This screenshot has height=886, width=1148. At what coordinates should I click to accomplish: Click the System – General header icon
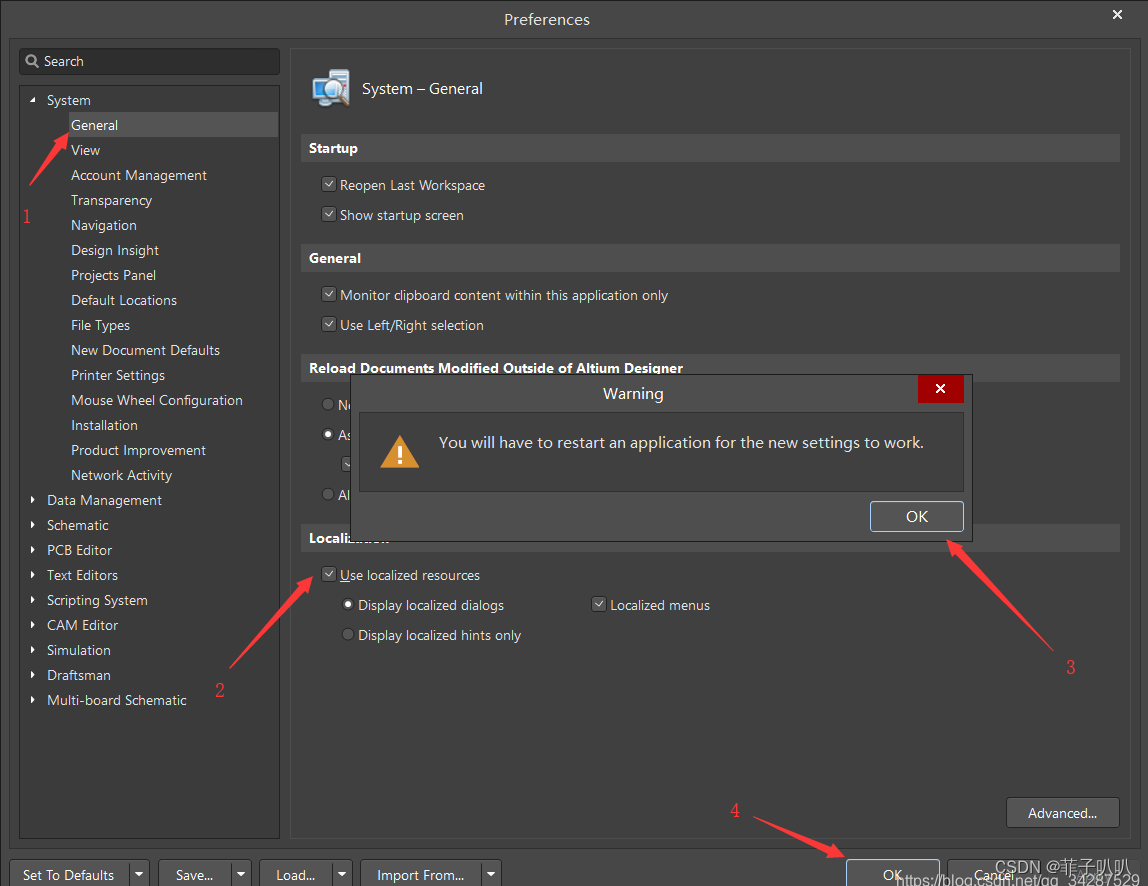pos(331,89)
